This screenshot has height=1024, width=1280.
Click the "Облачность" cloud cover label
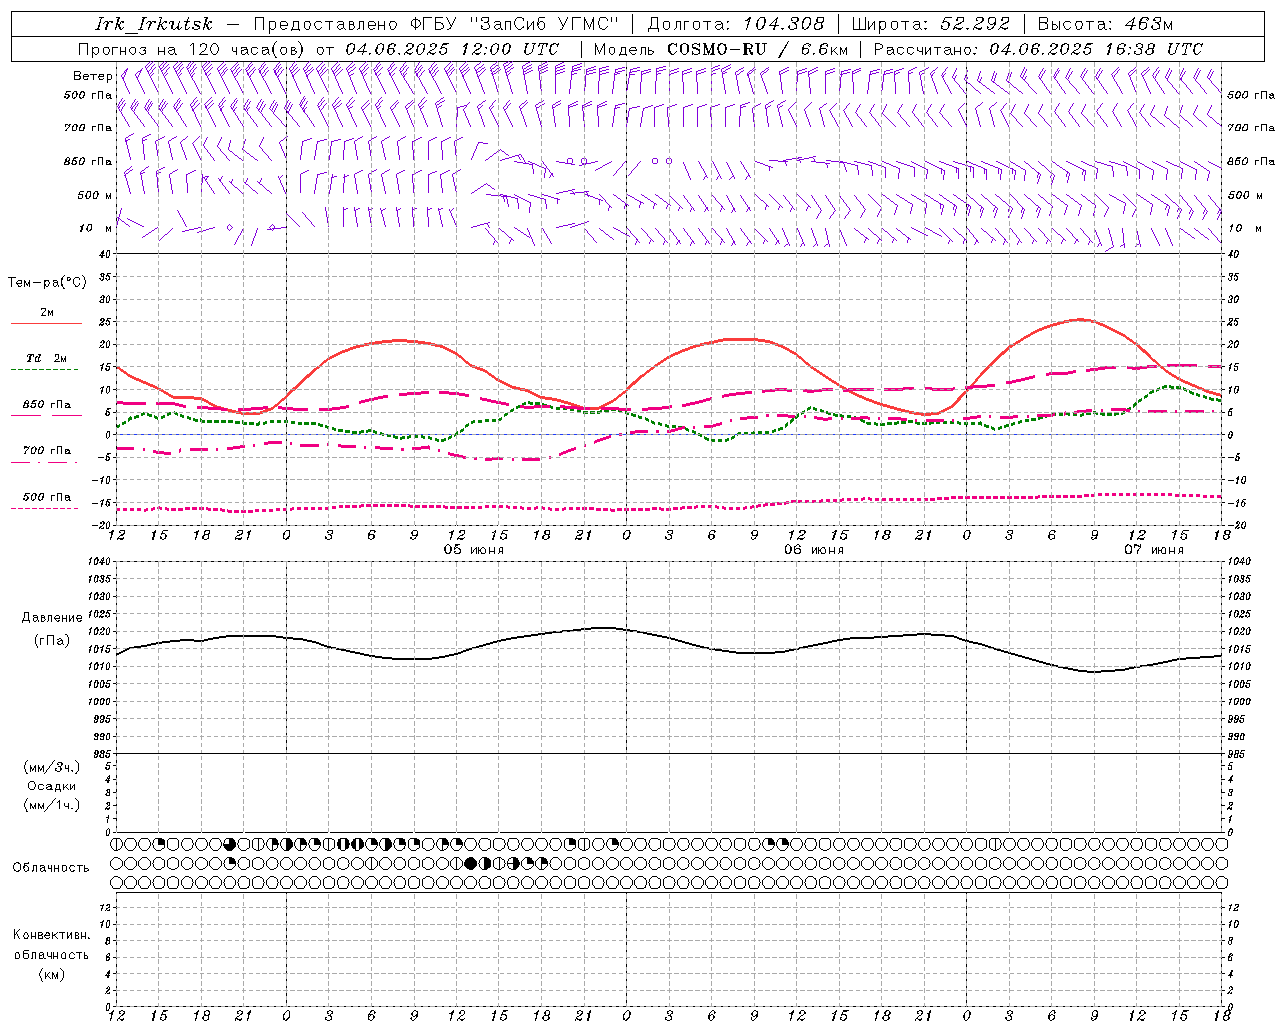[51, 868]
